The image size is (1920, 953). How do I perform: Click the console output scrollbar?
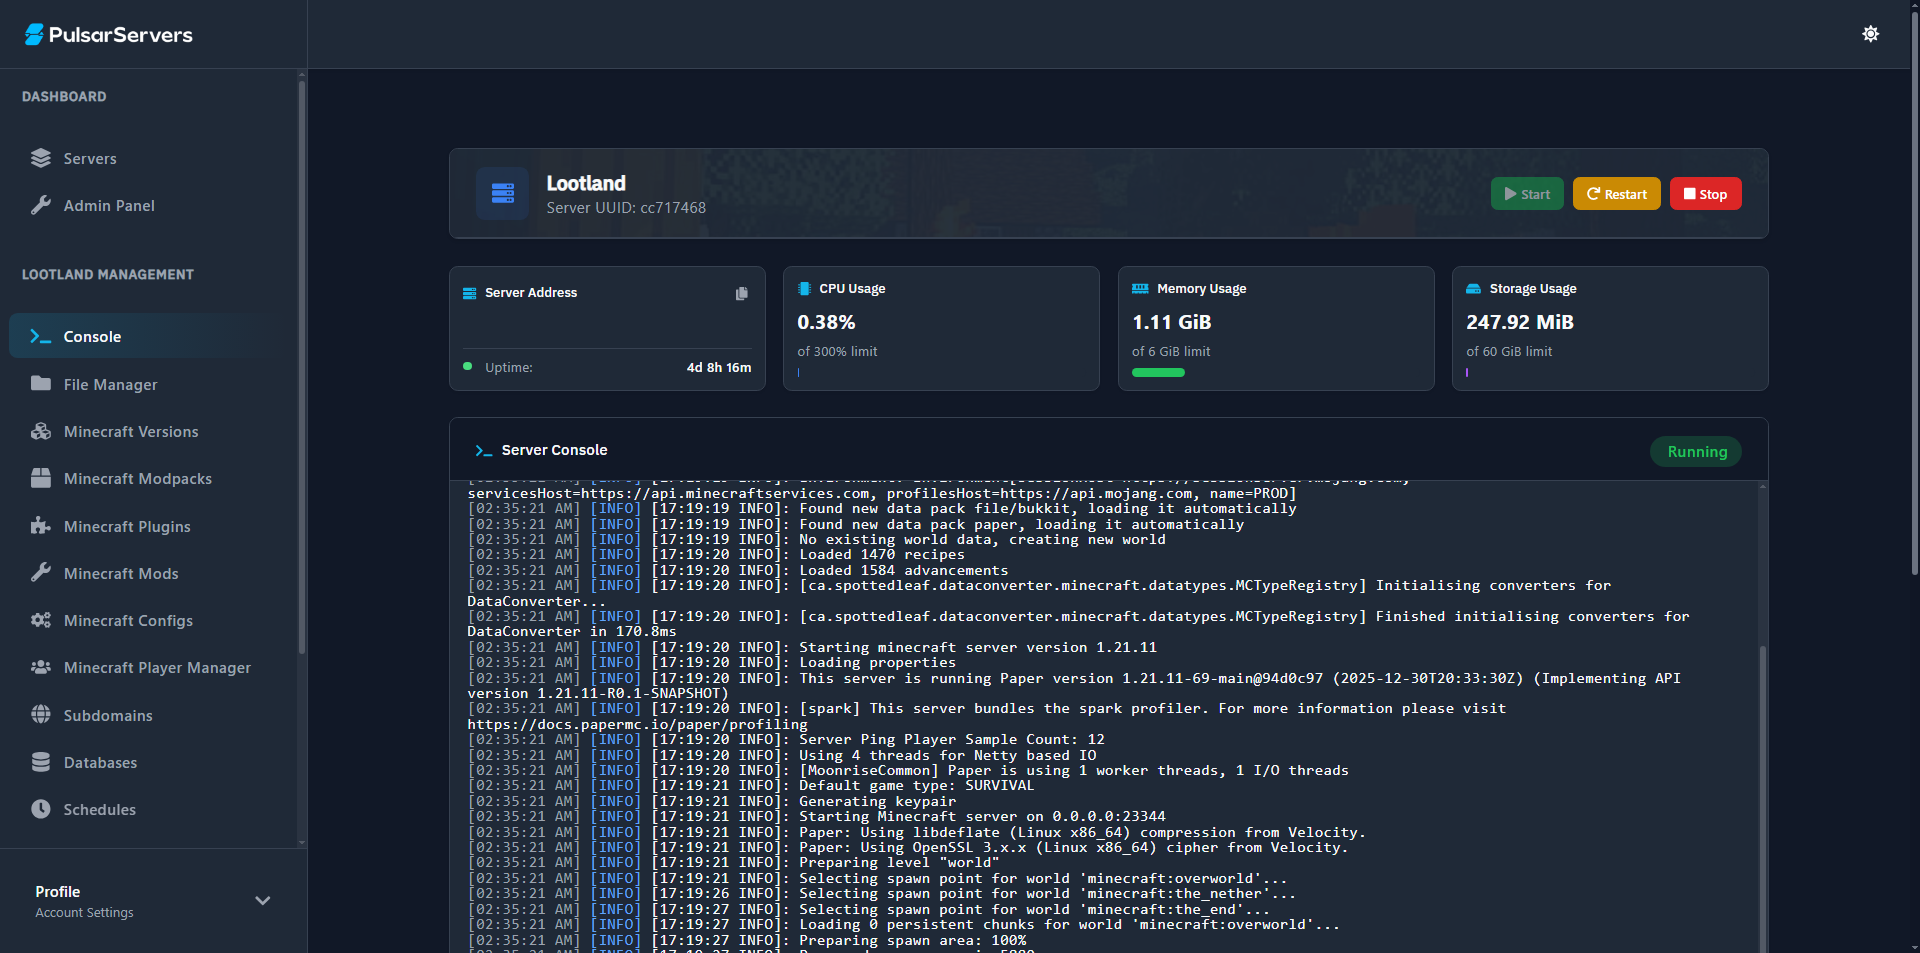1762,800
